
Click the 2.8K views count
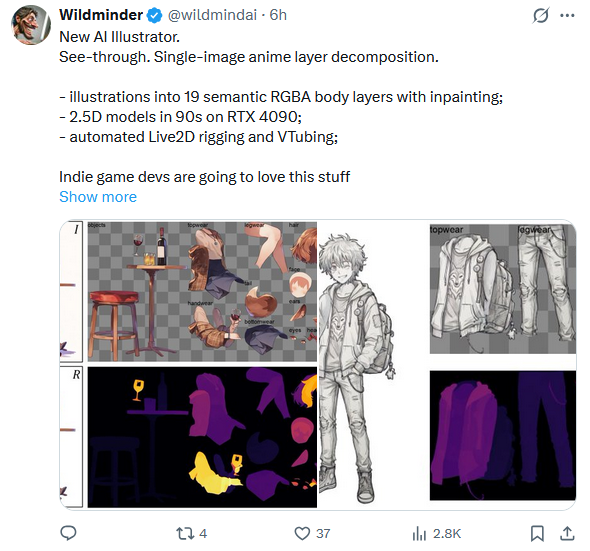click(x=447, y=533)
